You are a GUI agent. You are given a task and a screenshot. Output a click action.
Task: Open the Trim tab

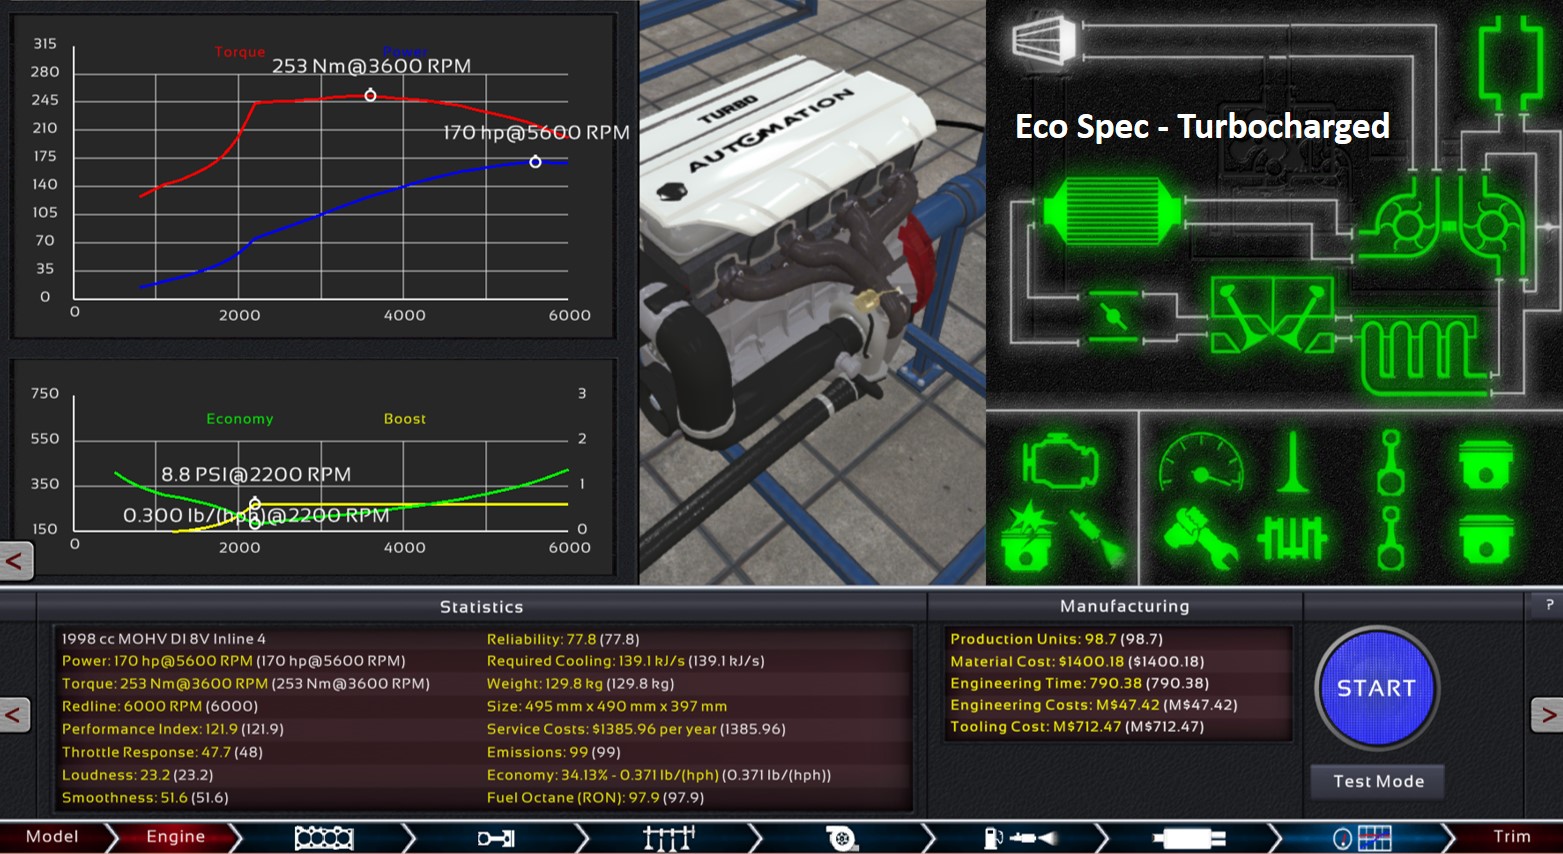click(1511, 837)
